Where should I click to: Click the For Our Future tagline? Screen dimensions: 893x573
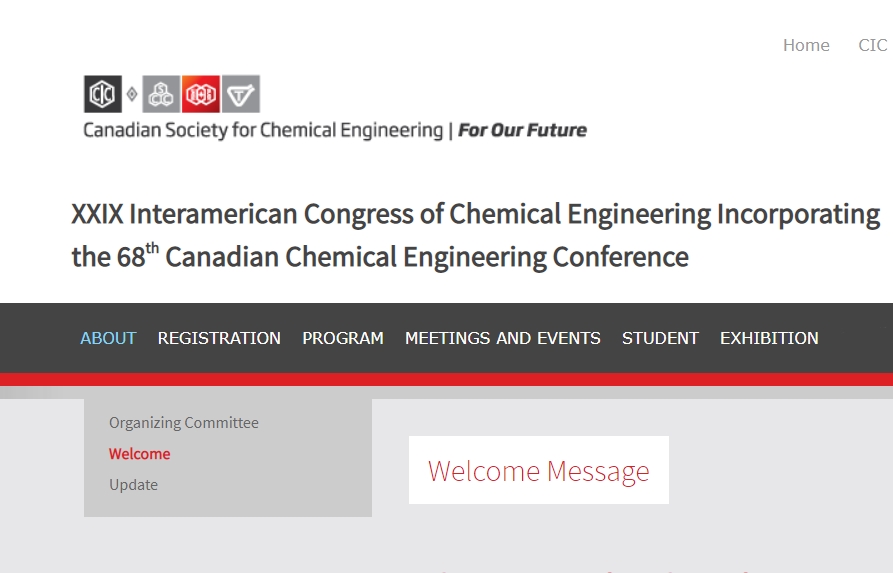pyautogui.click(x=523, y=130)
